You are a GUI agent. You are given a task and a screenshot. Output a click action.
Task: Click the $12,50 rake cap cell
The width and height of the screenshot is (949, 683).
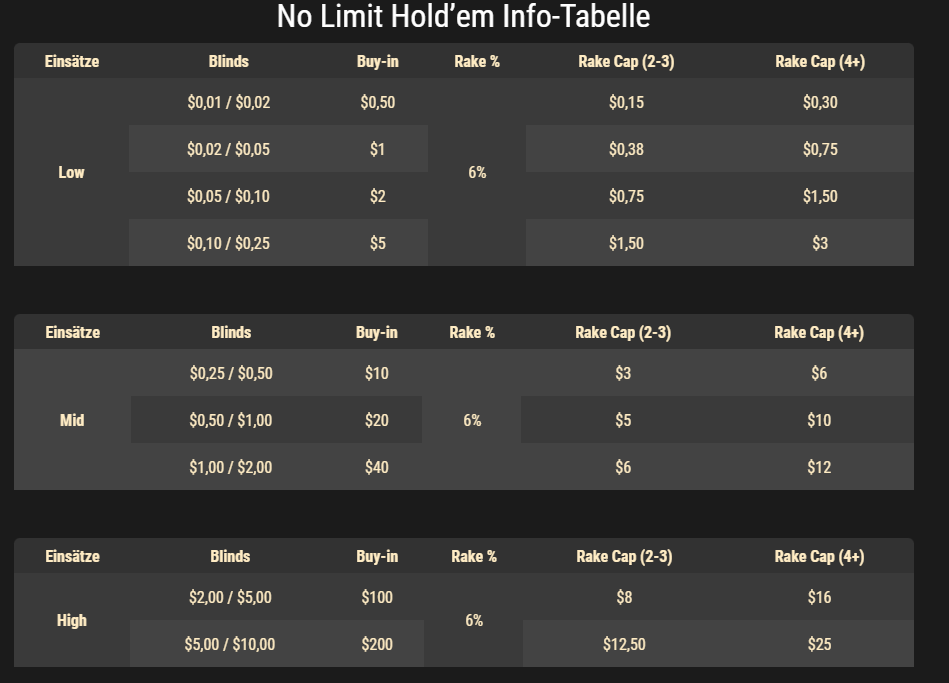(x=624, y=644)
